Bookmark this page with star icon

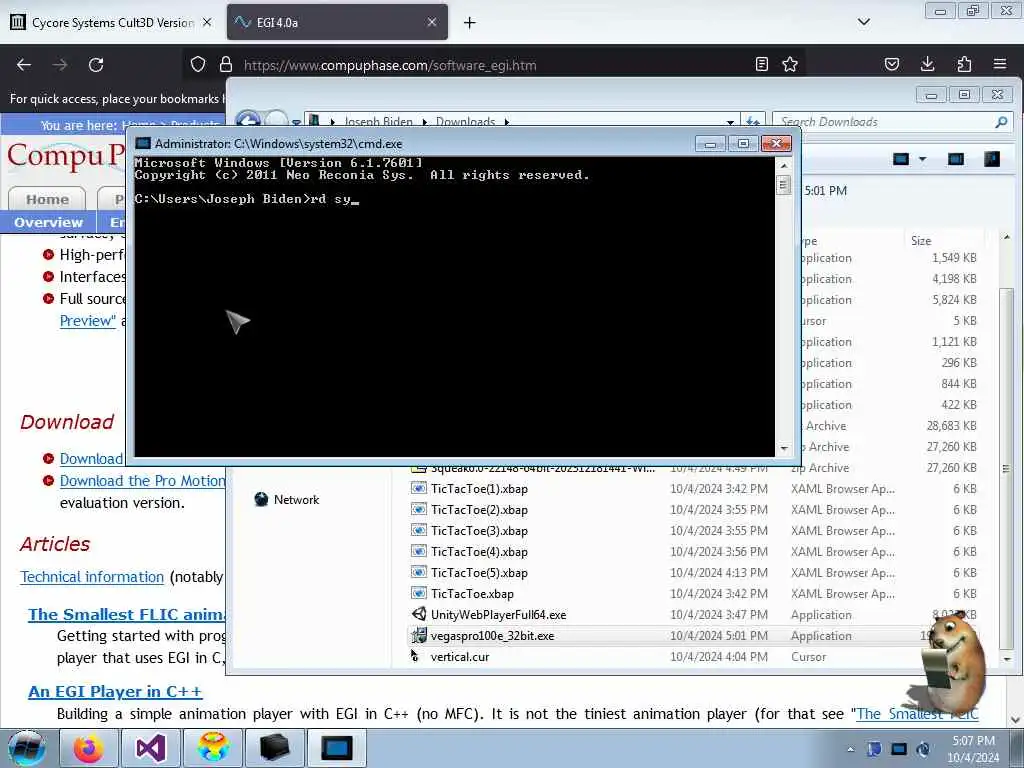[x=790, y=64]
